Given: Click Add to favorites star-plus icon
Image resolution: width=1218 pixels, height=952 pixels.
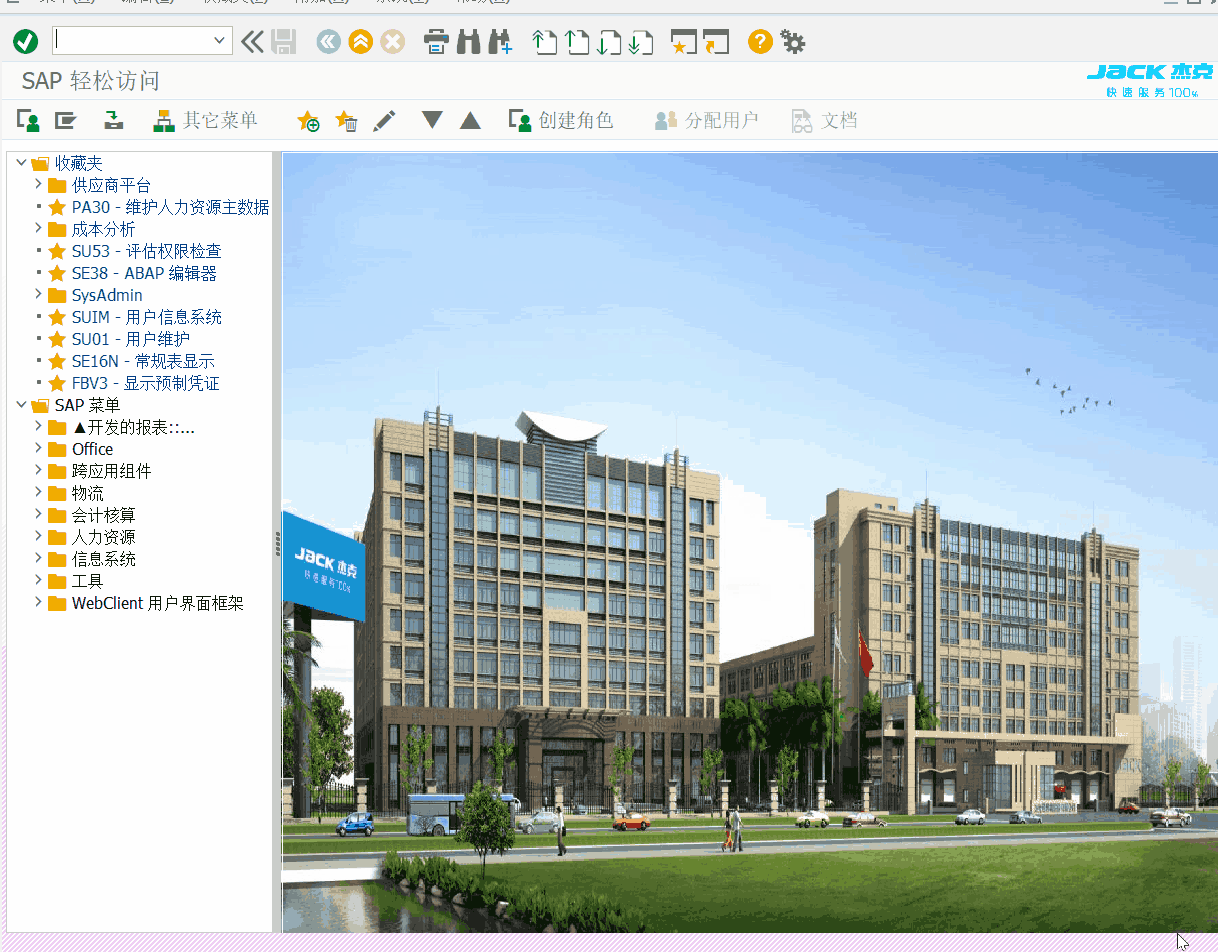Looking at the screenshot, I should (x=308, y=121).
